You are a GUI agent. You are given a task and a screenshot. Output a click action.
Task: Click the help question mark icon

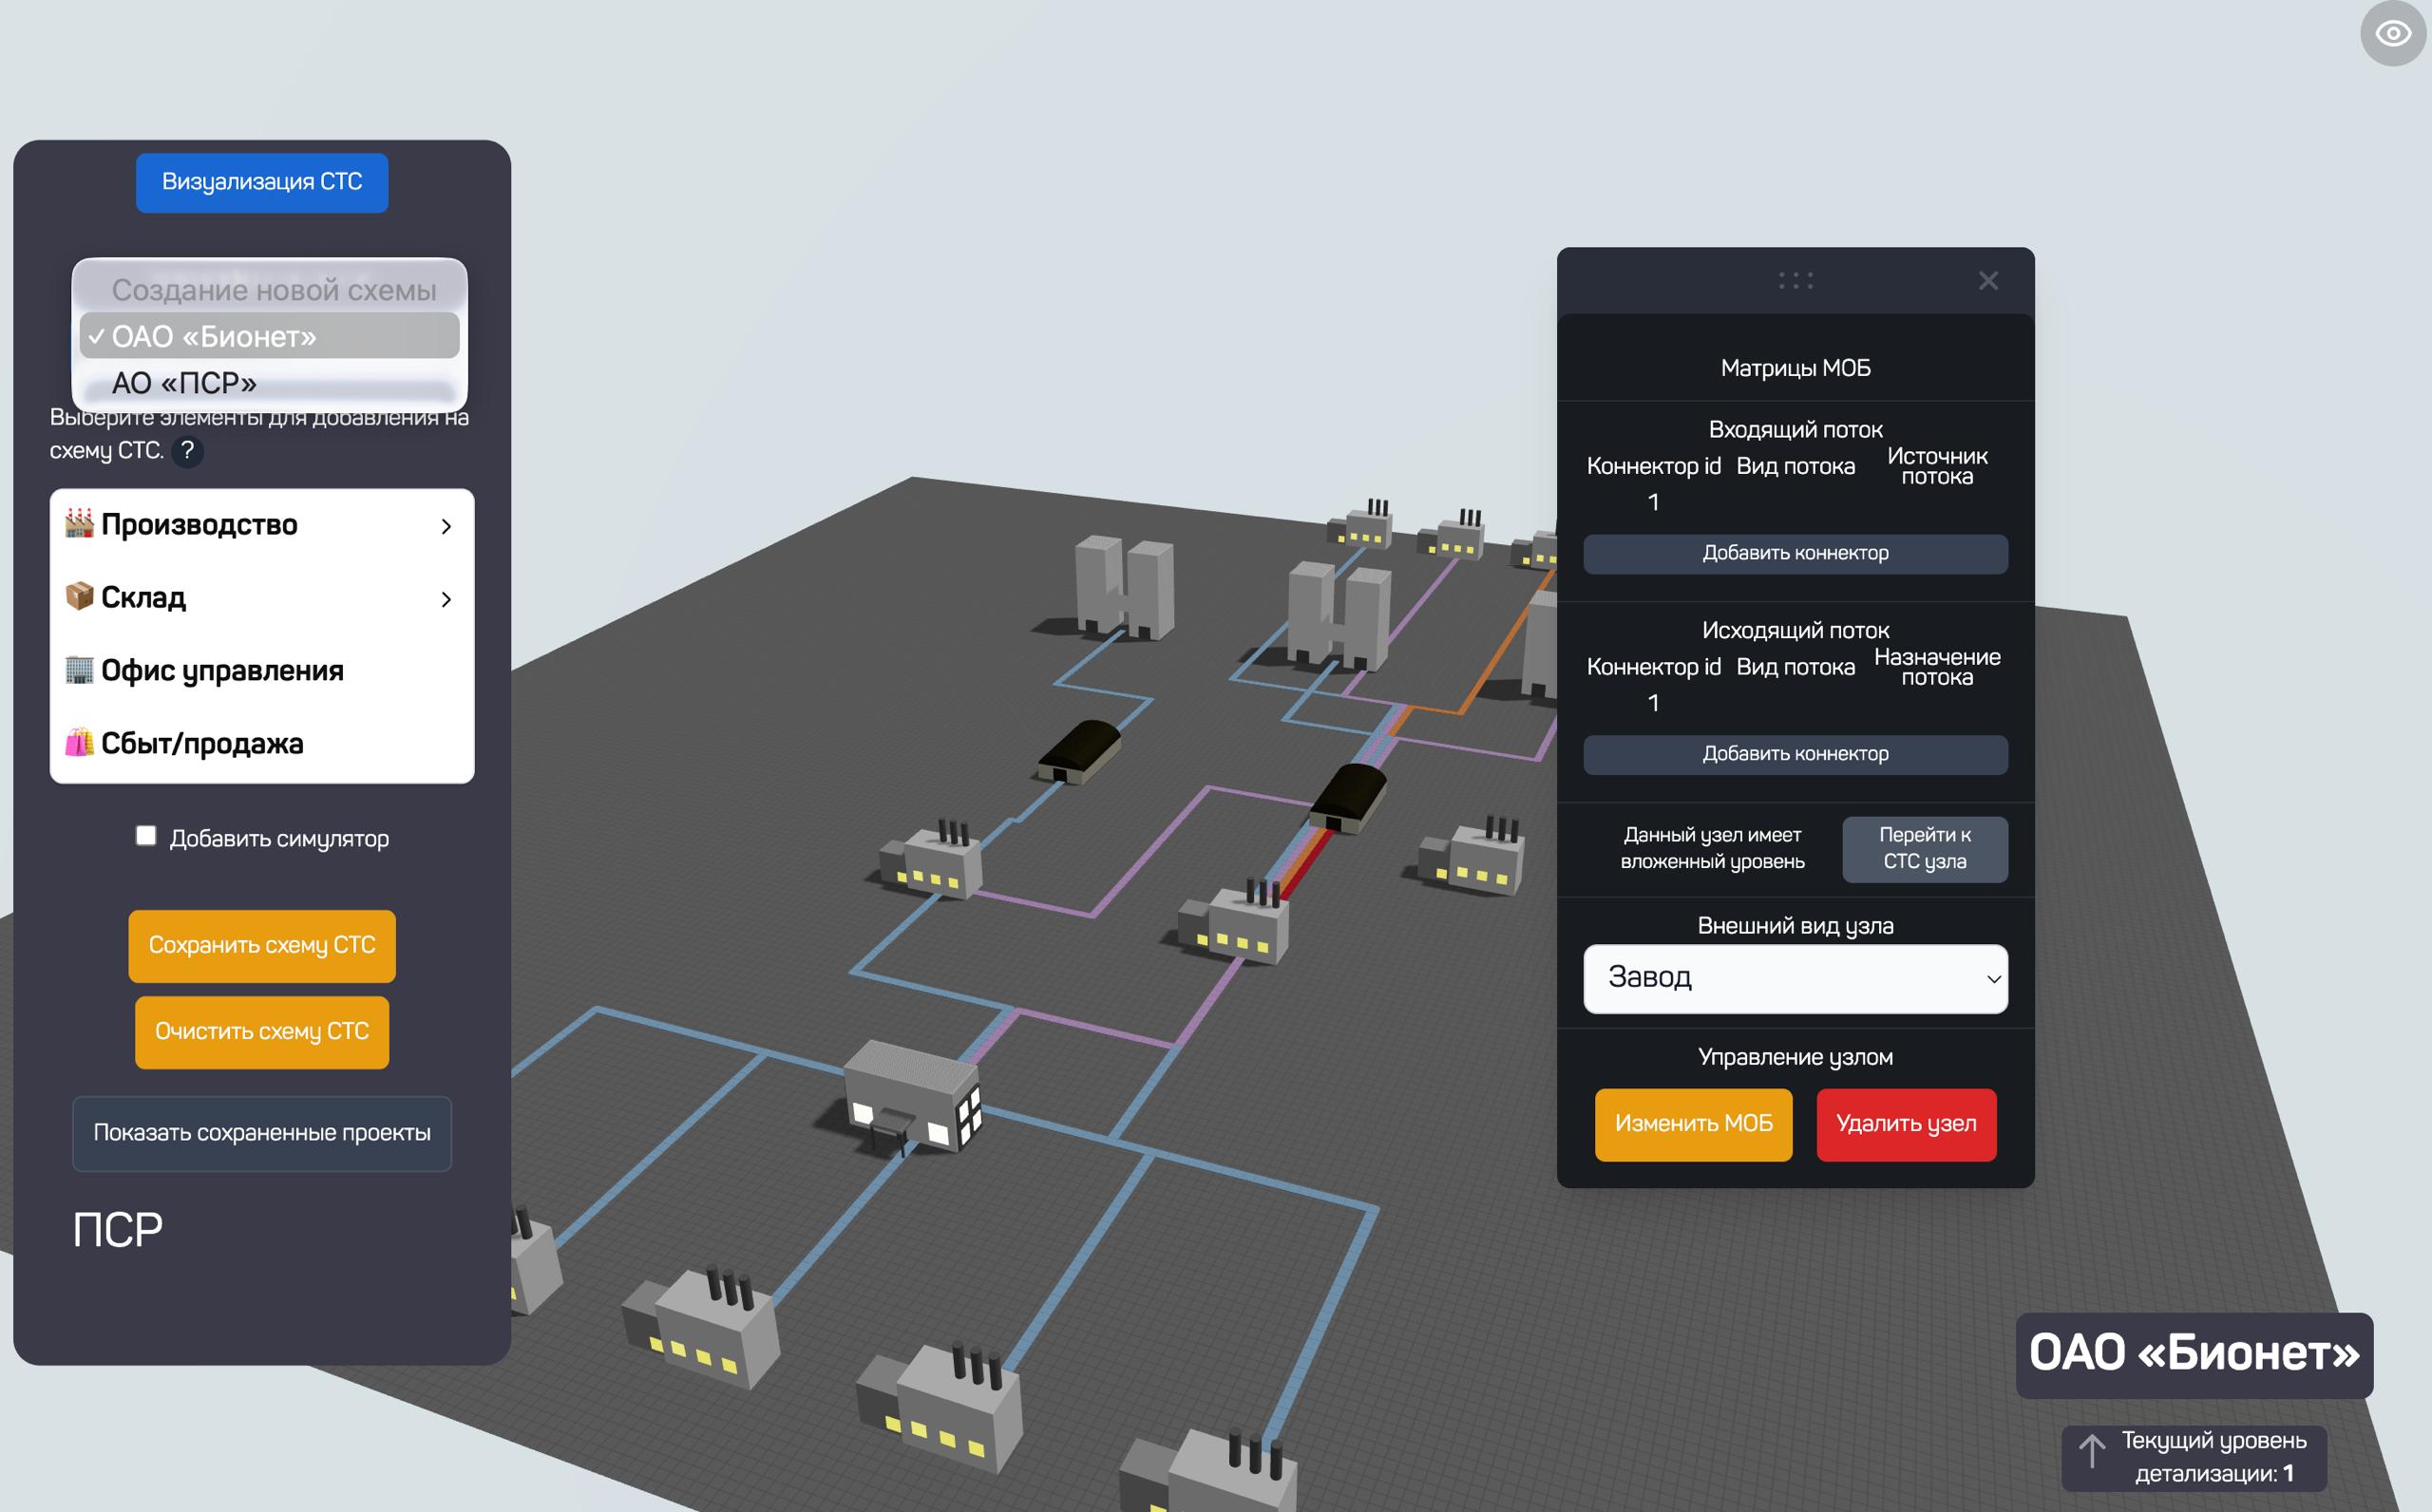pyautogui.click(x=187, y=451)
